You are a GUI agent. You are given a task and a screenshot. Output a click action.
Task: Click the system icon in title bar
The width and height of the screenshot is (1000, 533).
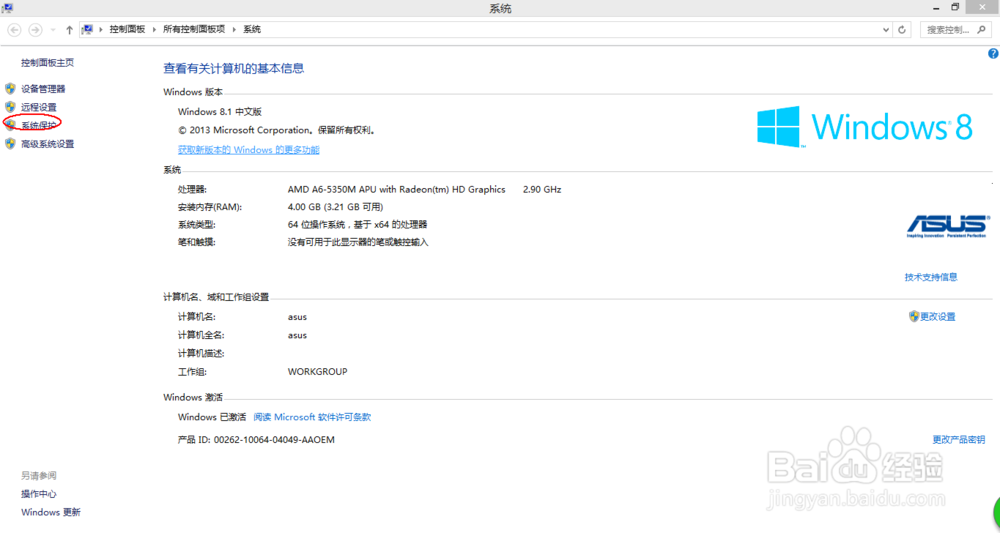(x=8, y=8)
